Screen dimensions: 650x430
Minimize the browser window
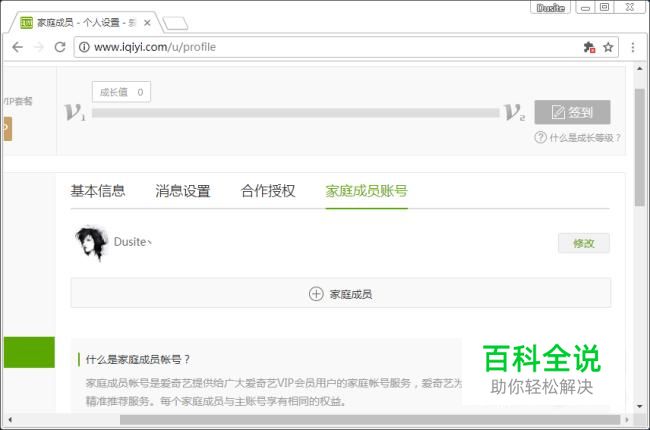tap(585, 7)
